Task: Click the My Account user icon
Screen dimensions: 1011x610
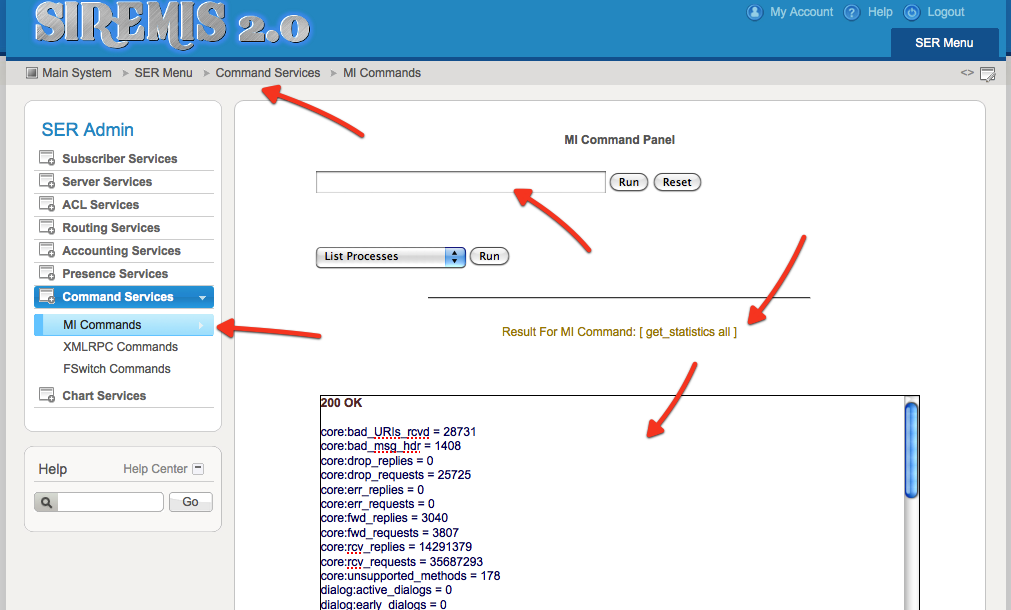Action: coord(755,13)
